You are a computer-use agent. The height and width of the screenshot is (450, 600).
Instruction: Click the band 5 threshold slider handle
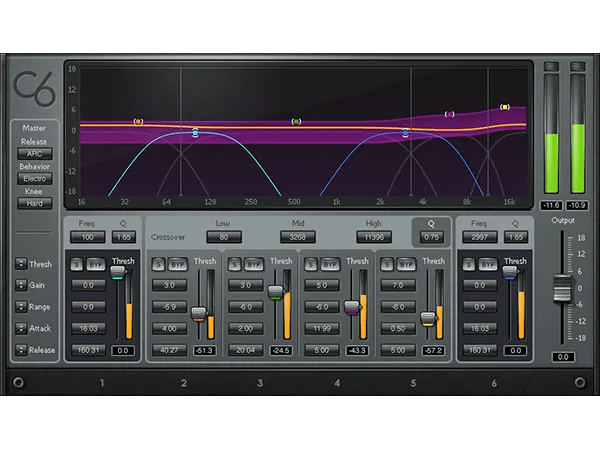coord(428,319)
